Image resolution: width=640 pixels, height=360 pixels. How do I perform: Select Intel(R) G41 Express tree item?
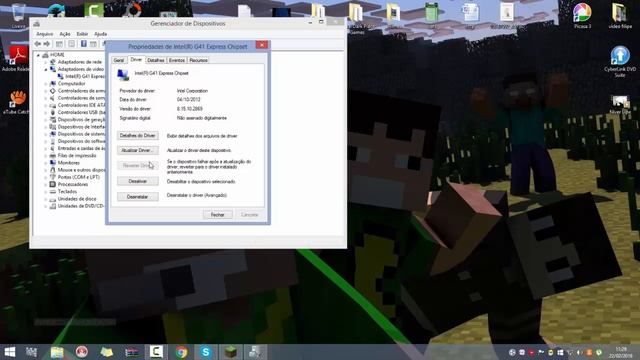tap(85, 76)
